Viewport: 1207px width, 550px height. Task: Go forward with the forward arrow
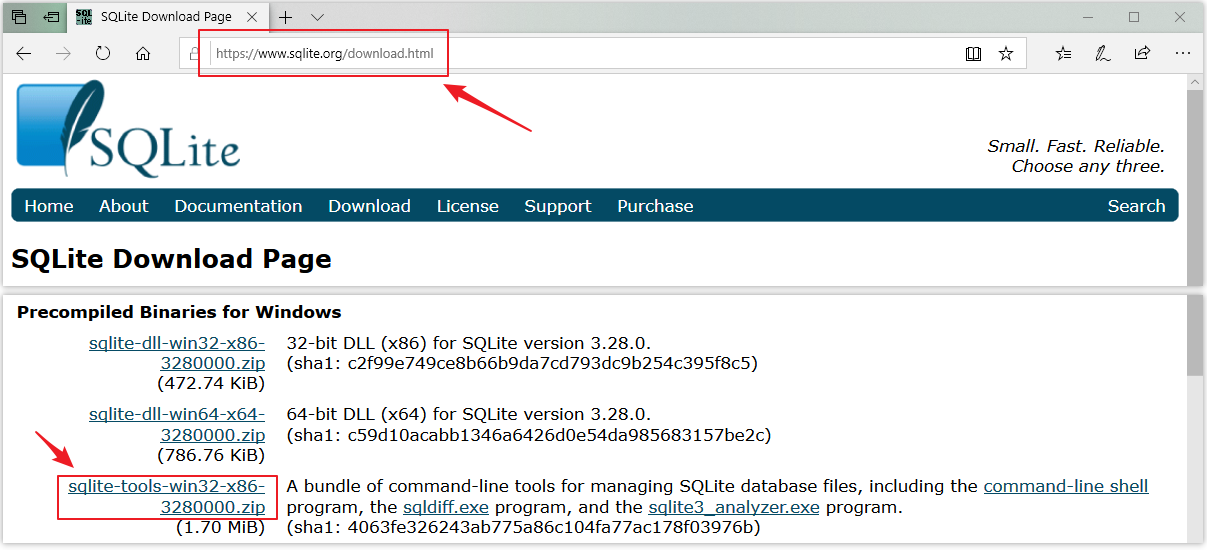[63, 54]
